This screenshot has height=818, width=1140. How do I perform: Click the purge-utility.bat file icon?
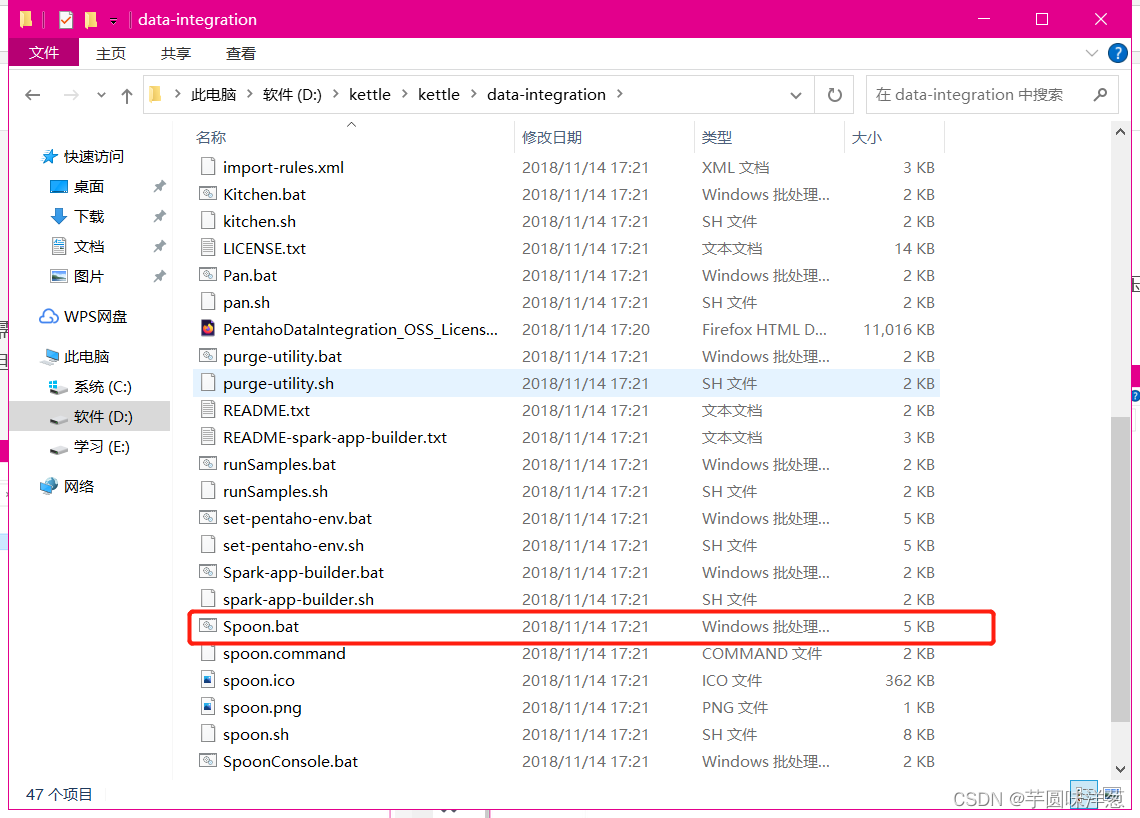point(208,356)
